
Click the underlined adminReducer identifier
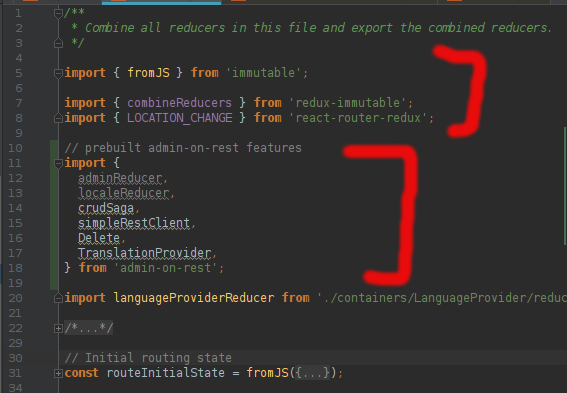(120, 178)
